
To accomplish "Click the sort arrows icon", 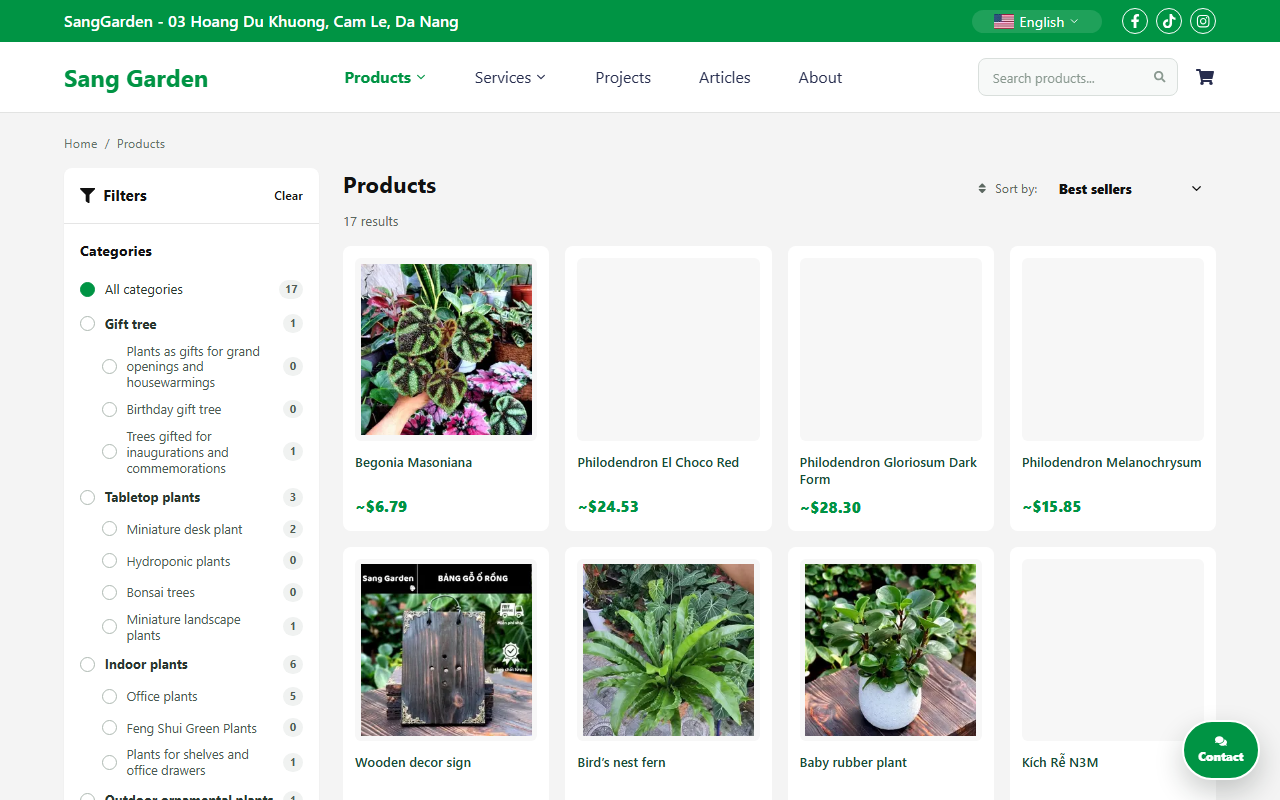I will click(982, 189).
